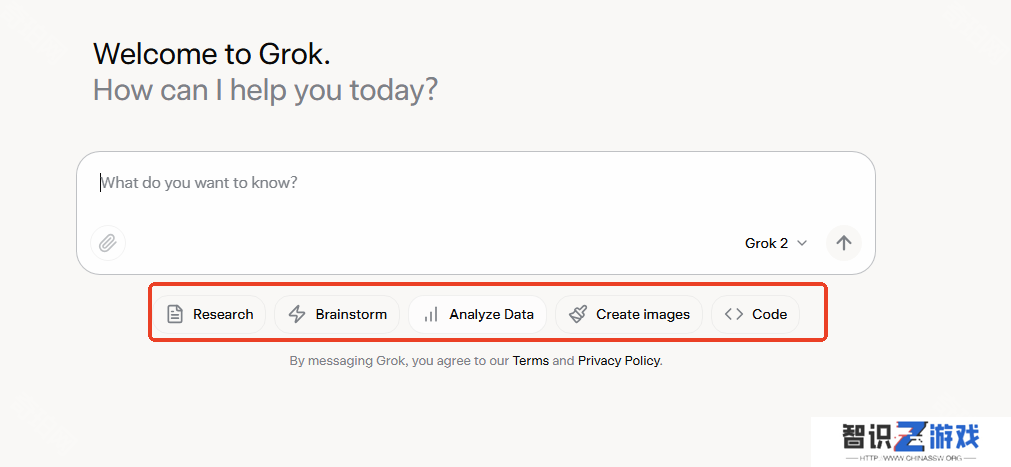Click the bar chart Analyze Data icon
The image size is (1011, 467).
(431, 315)
